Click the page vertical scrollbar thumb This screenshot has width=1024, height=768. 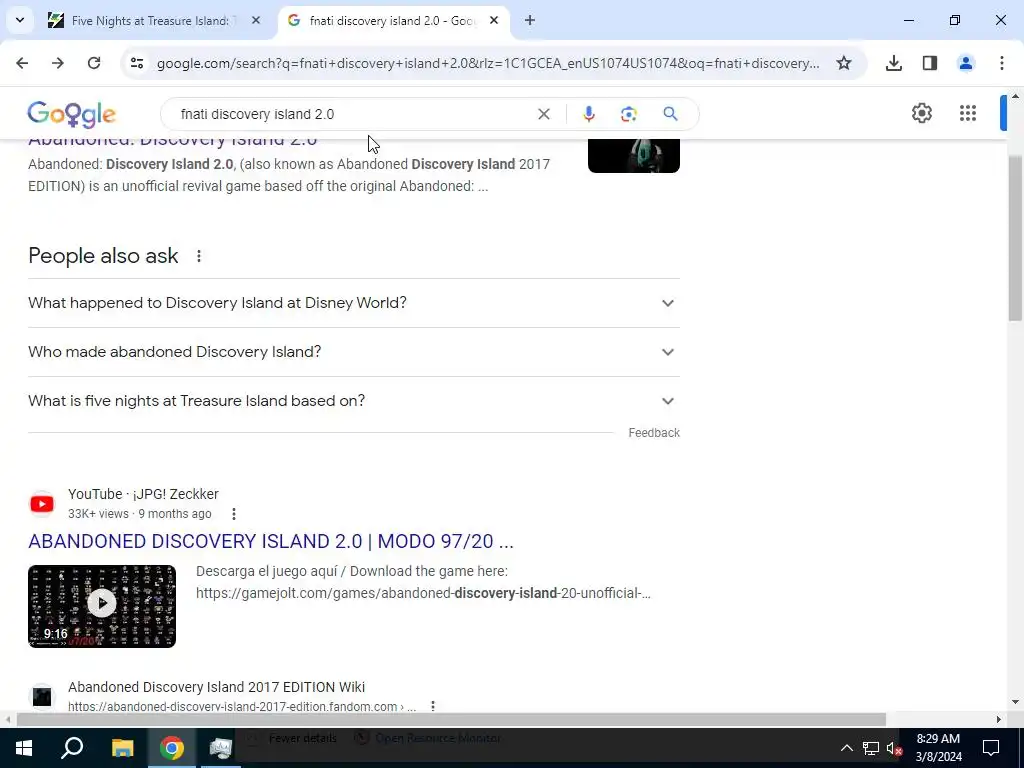(x=1016, y=238)
